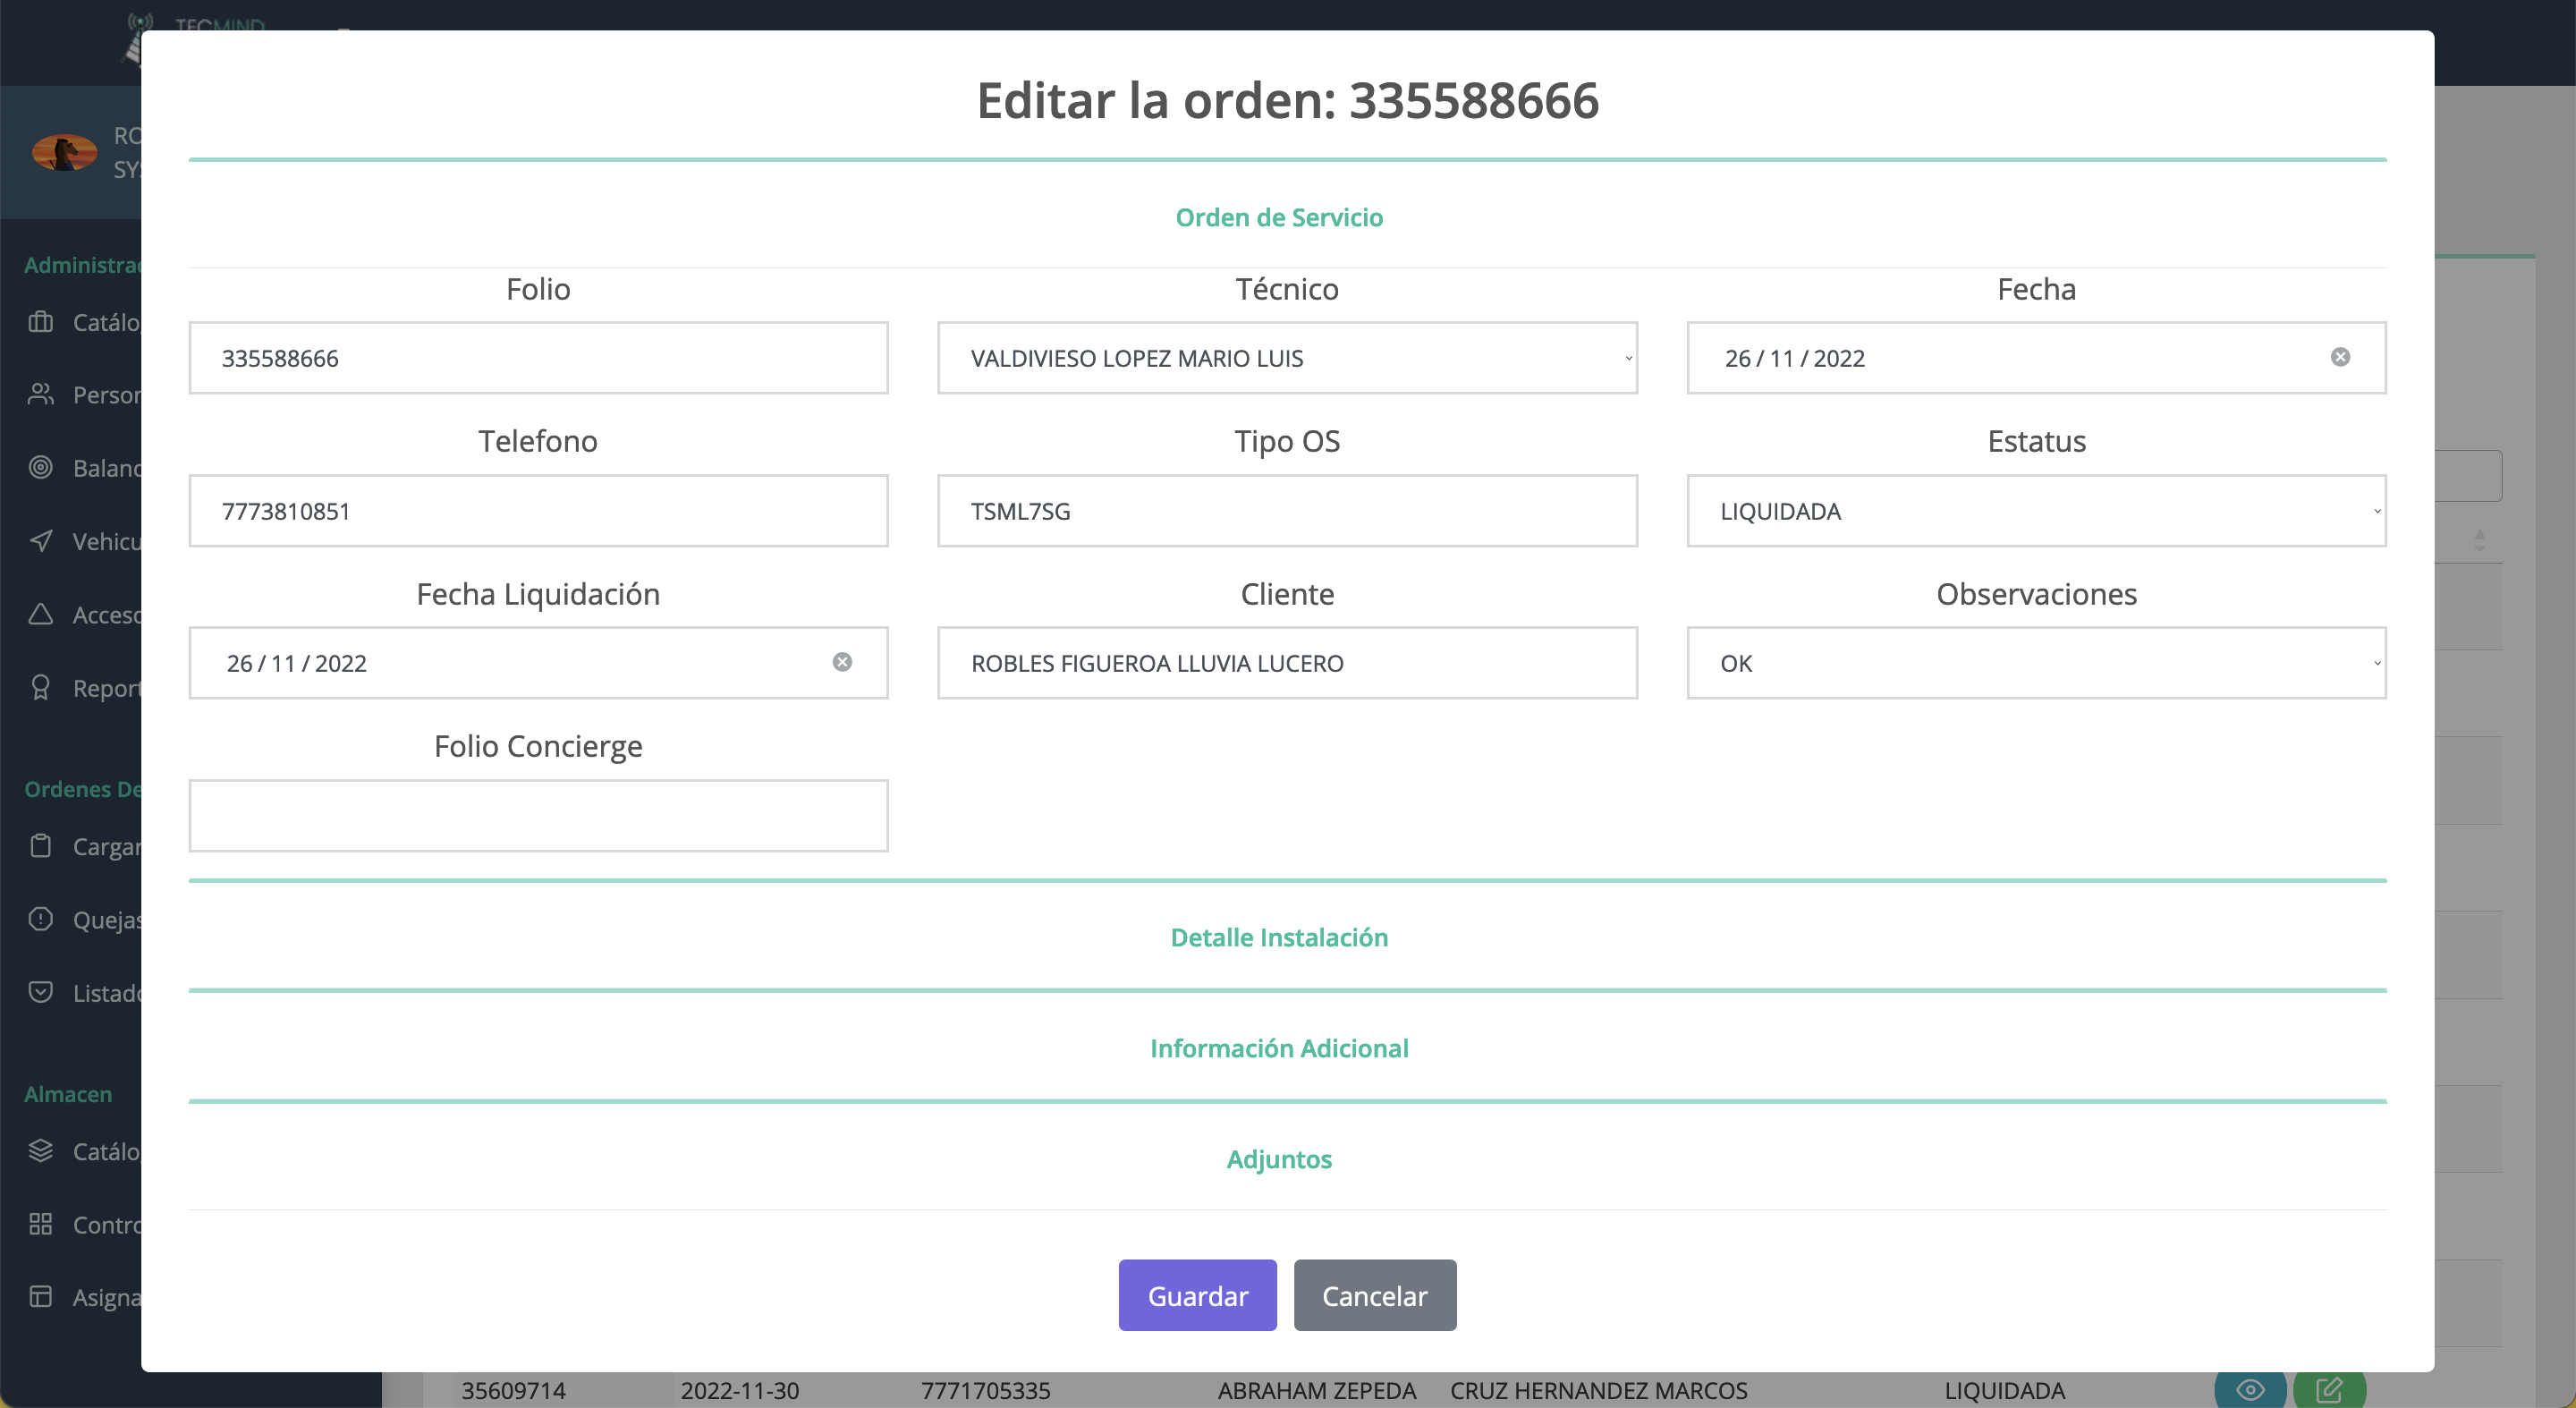The height and width of the screenshot is (1408, 2576).
Task: Click the Personal sidebar users icon
Action: [x=40, y=394]
